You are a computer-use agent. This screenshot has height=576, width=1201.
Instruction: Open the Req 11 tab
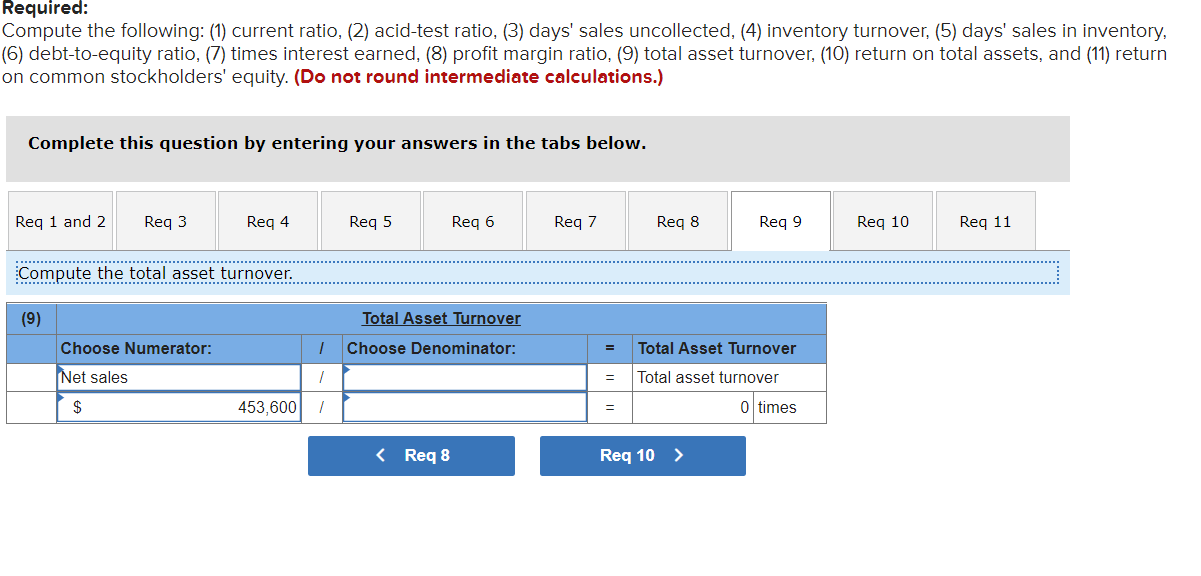coord(985,220)
